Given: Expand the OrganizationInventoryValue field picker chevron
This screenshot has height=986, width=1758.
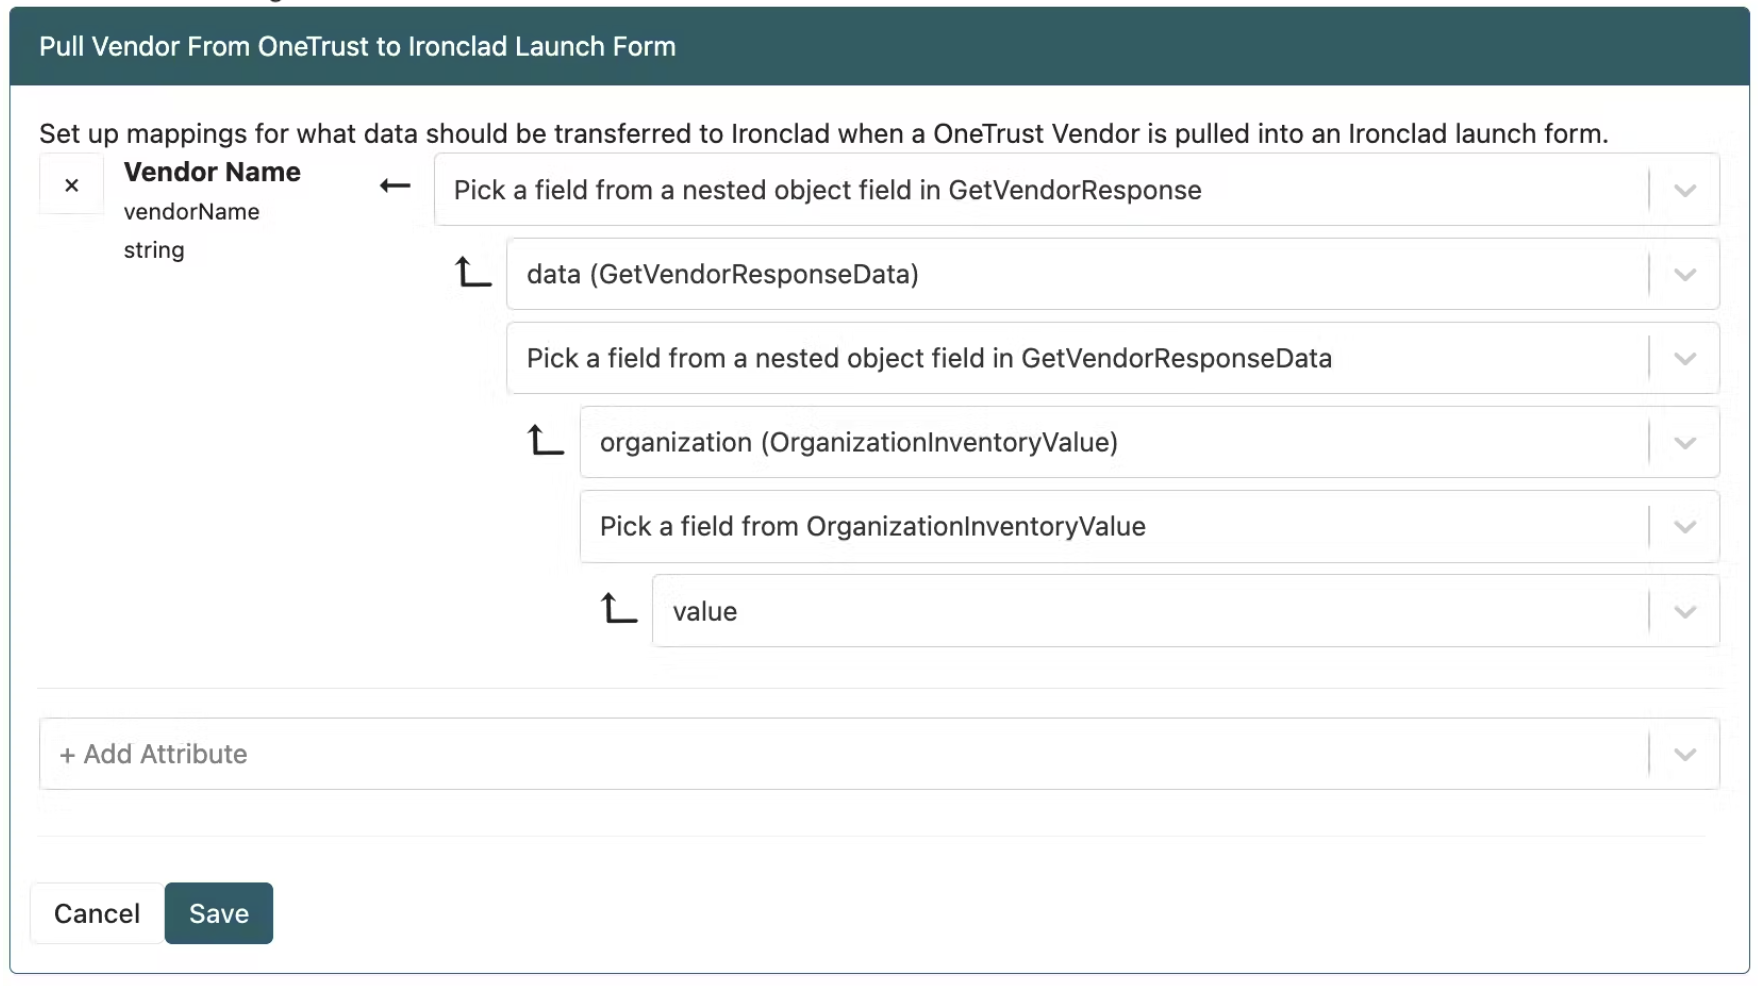Looking at the screenshot, I should pos(1685,526).
